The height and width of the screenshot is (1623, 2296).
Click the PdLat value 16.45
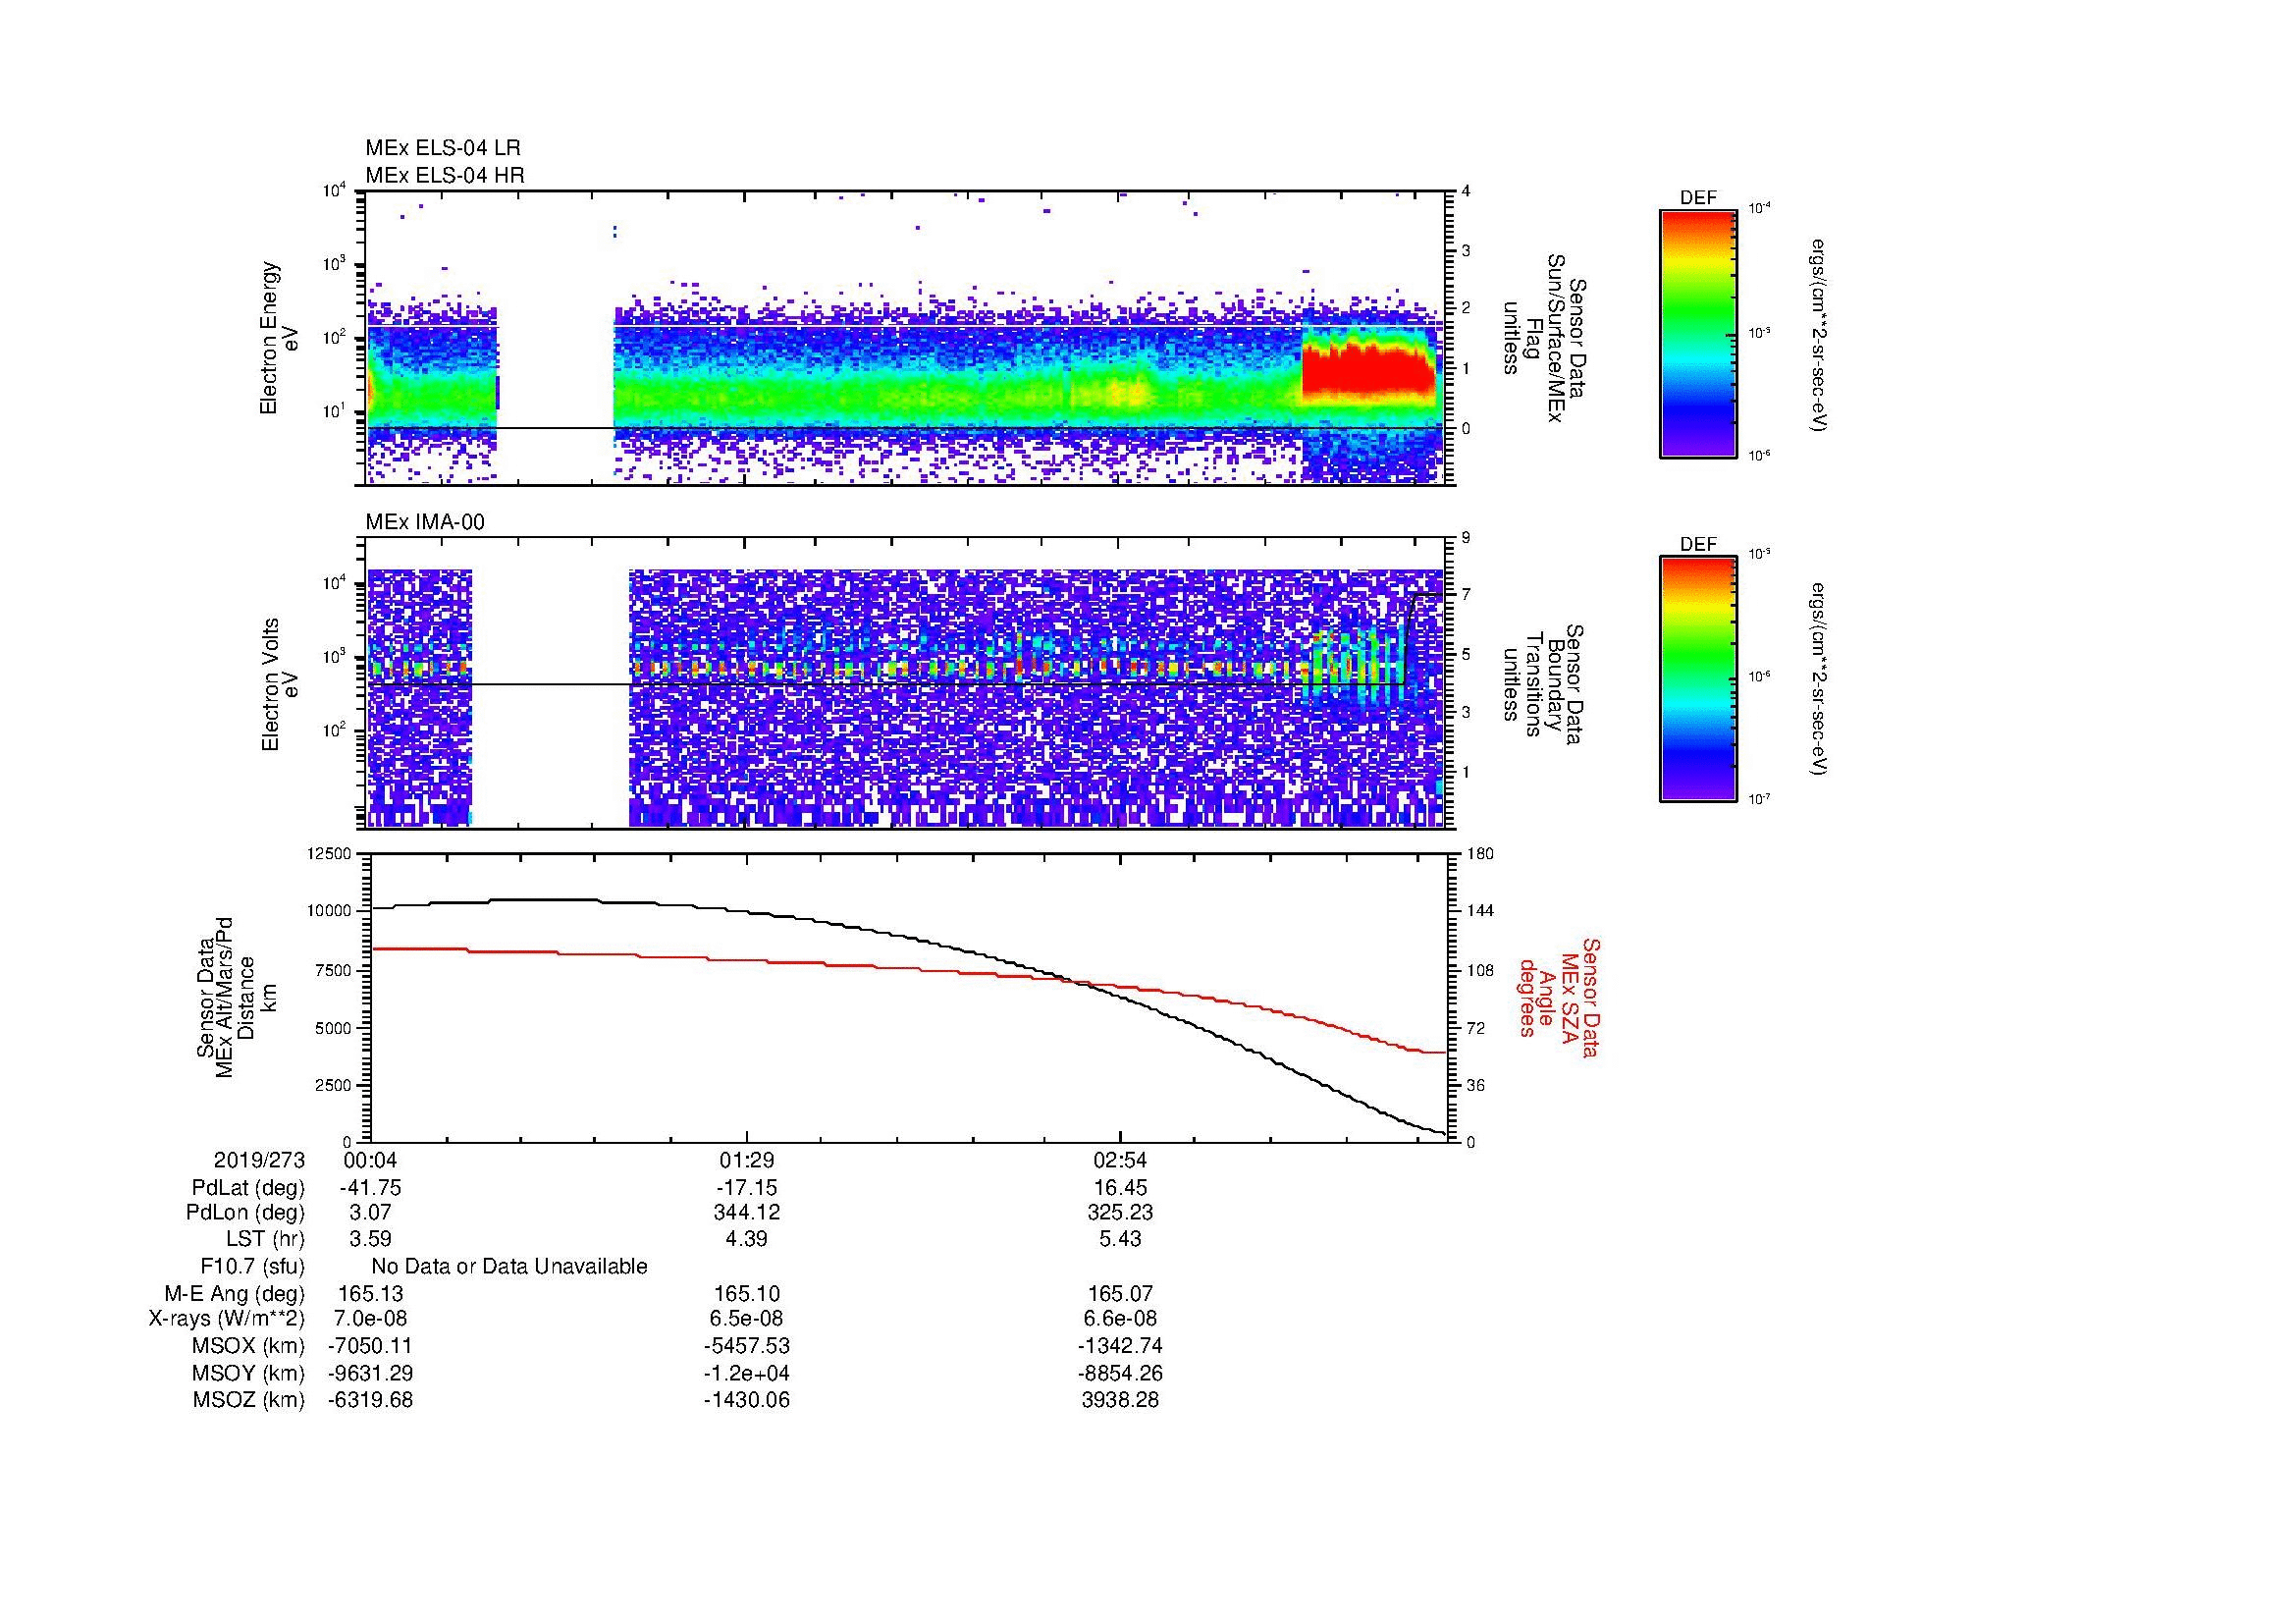(x=1120, y=1188)
